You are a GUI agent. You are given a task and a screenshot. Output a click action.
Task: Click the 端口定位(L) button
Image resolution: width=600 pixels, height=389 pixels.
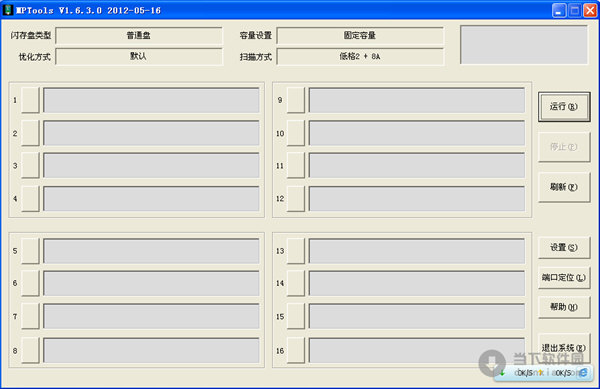tap(564, 277)
